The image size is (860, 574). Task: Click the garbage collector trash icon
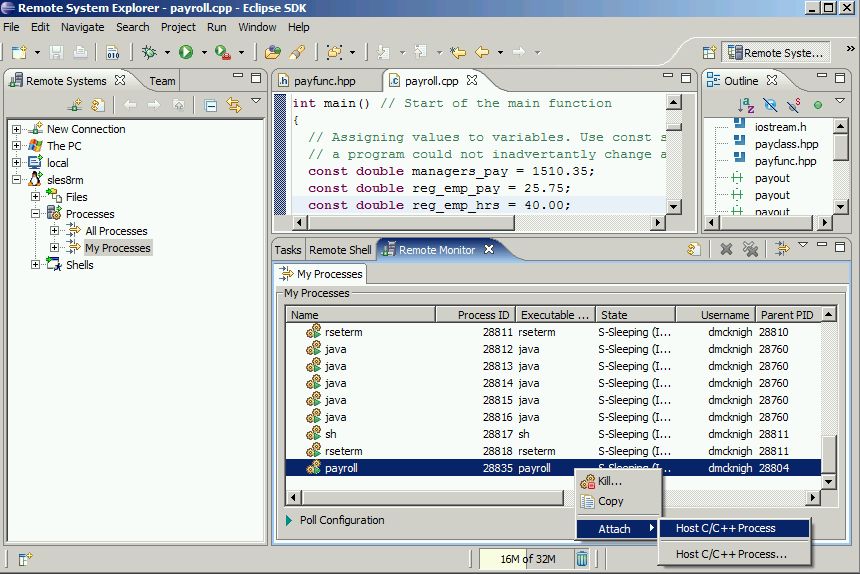point(581,559)
